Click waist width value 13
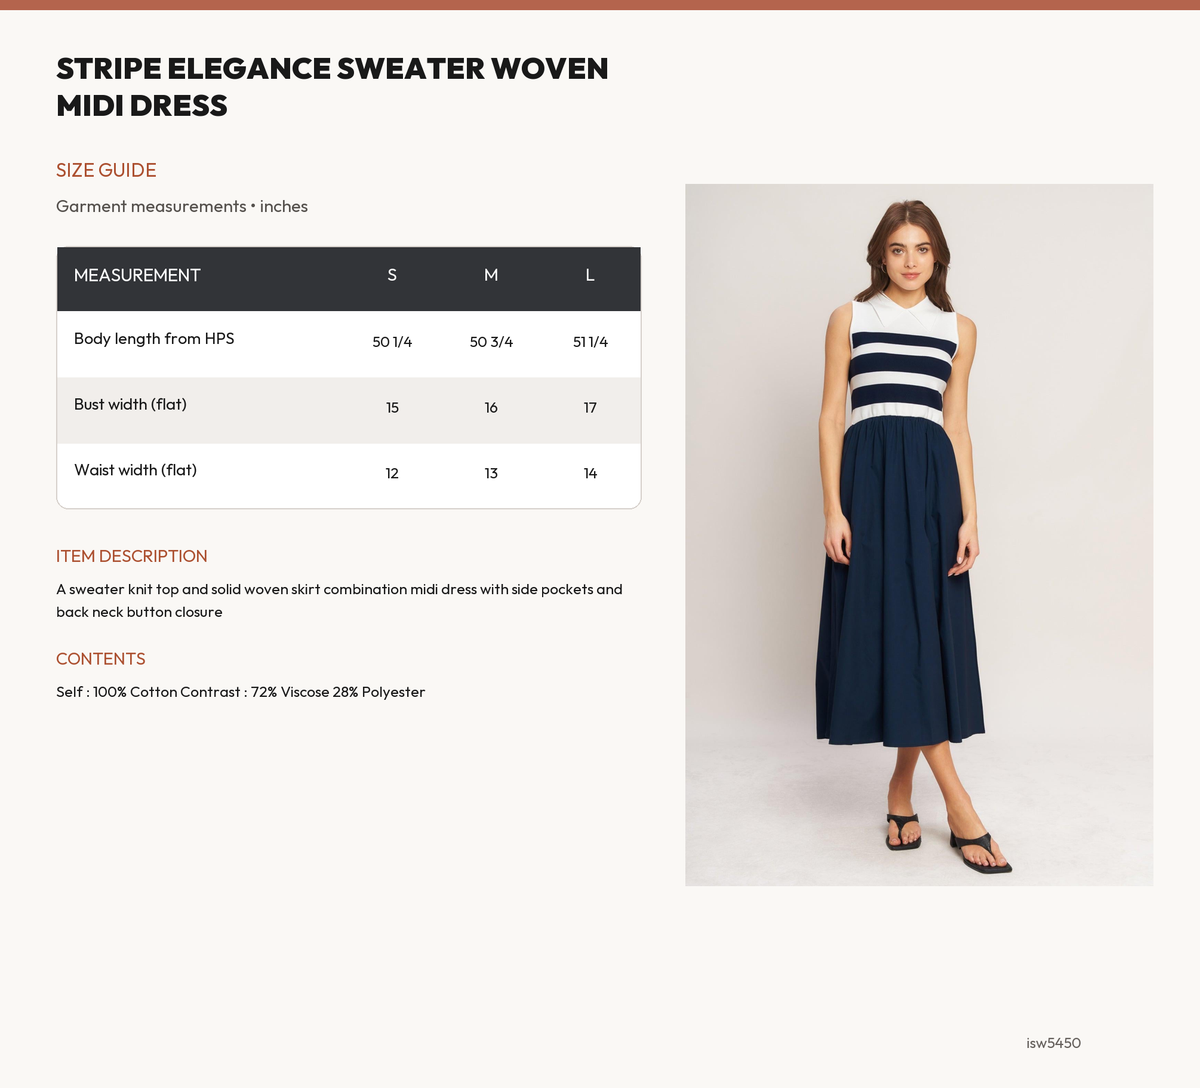The width and height of the screenshot is (1200, 1088). [491, 473]
